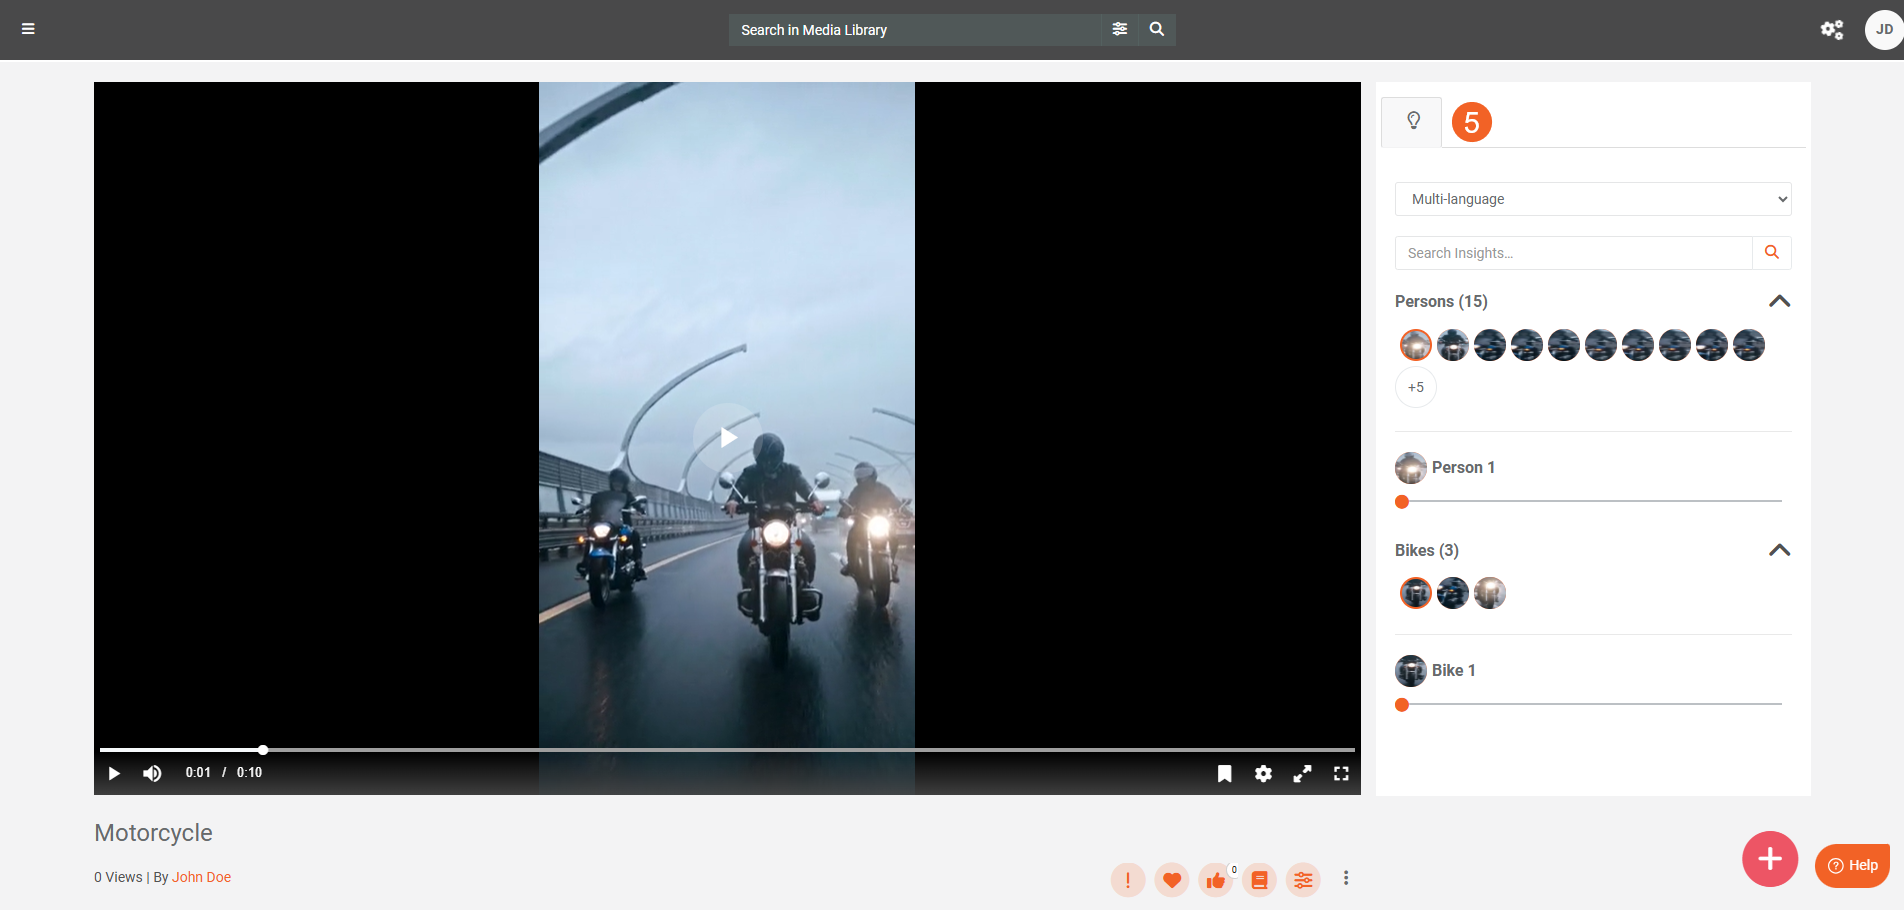The image size is (1904, 910).
Task: Click the bookmark icon in player
Action: click(1224, 773)
